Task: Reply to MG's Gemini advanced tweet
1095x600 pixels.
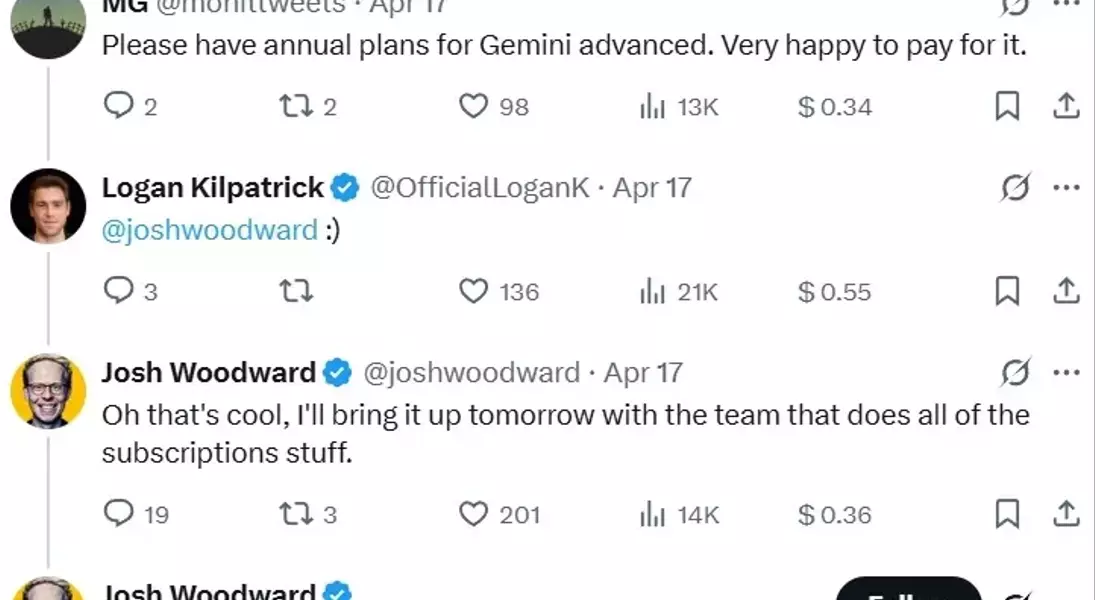Action: click(119, 106)
